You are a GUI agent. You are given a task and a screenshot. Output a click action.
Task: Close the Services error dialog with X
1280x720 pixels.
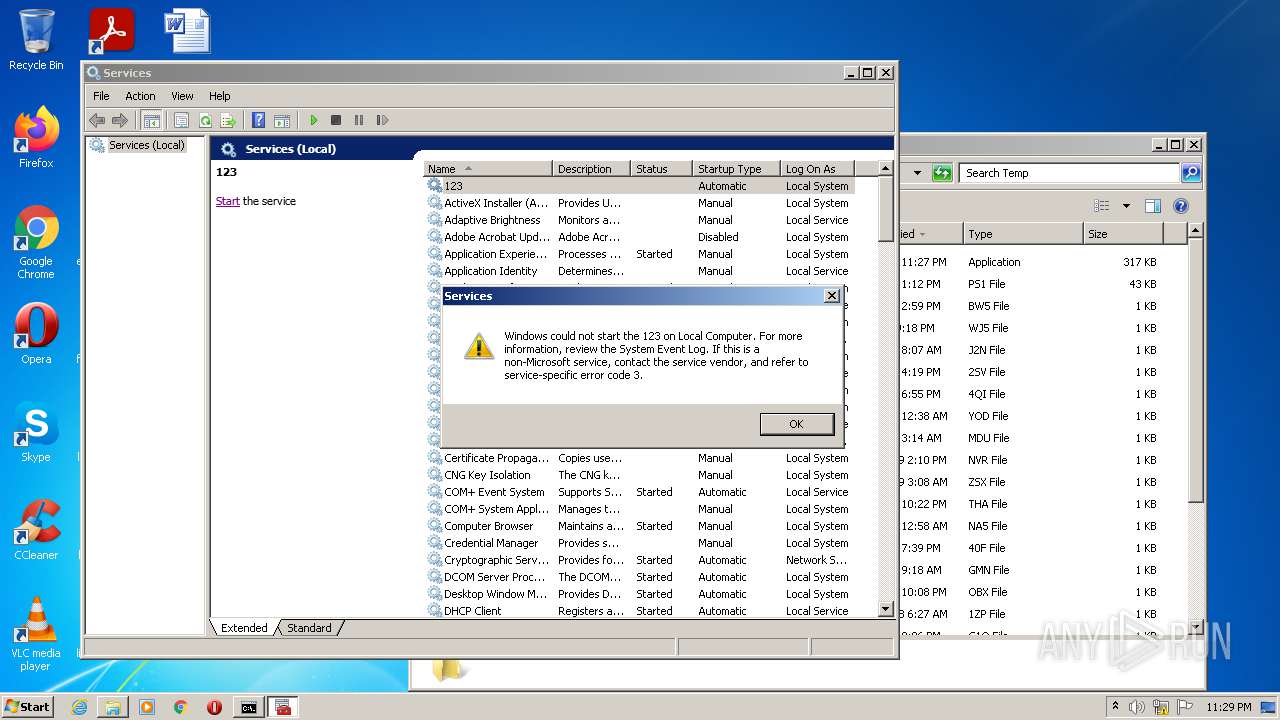(x=831, y=296)
